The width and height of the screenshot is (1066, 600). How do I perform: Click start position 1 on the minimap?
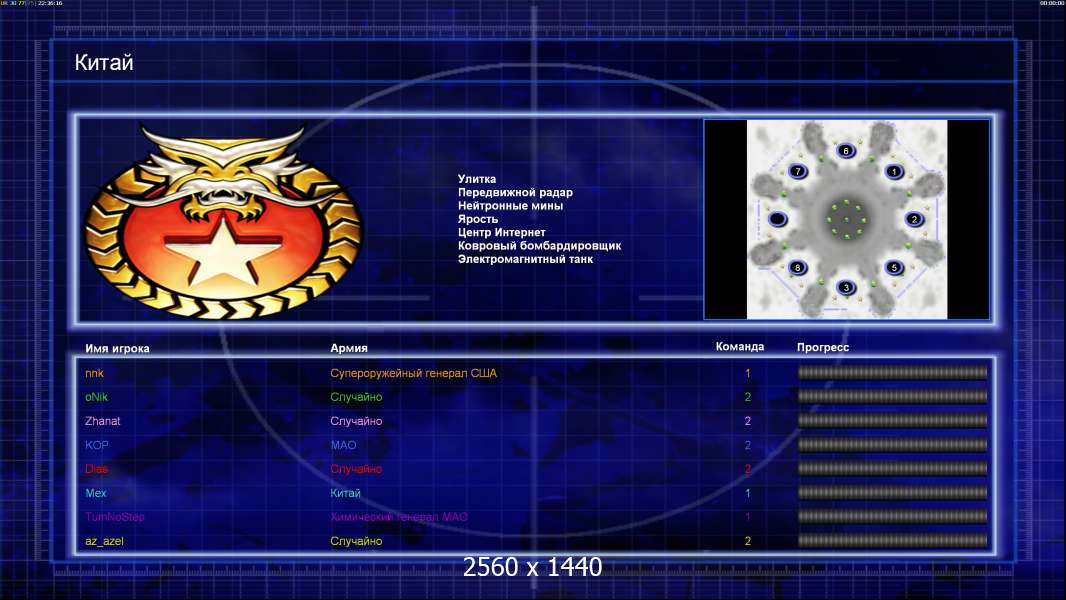[894, 172]
